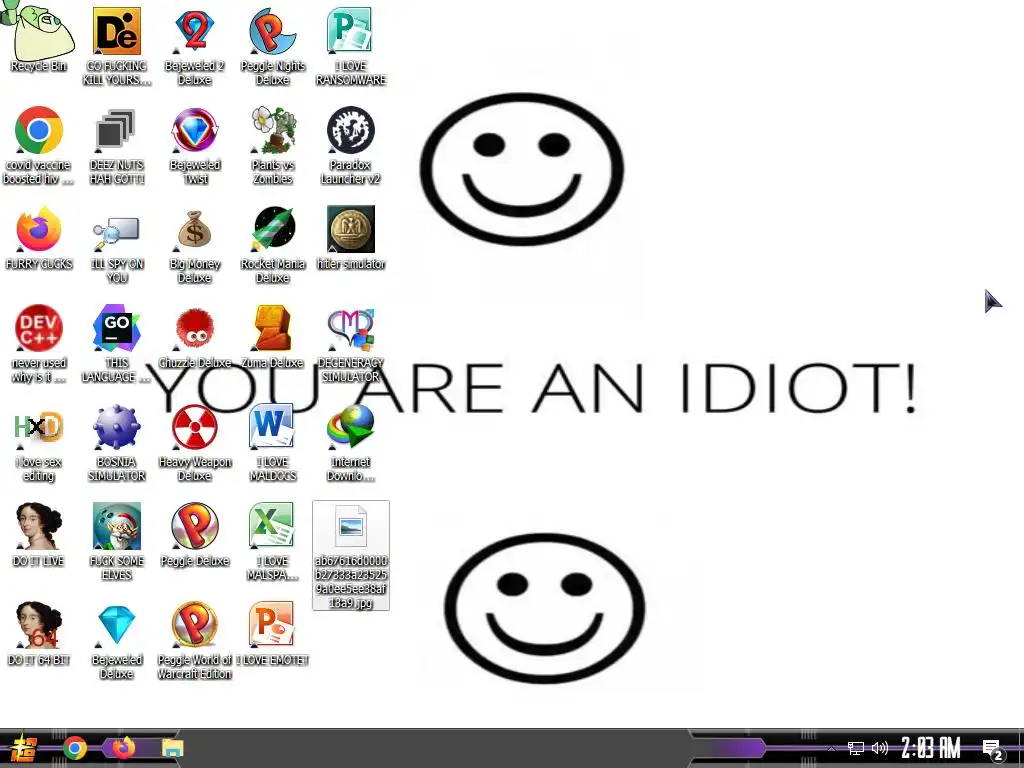This screenshot has width=1024, height=768.
Task: Open the Internet Download Manager shortcut
Action: click(351, 443)
